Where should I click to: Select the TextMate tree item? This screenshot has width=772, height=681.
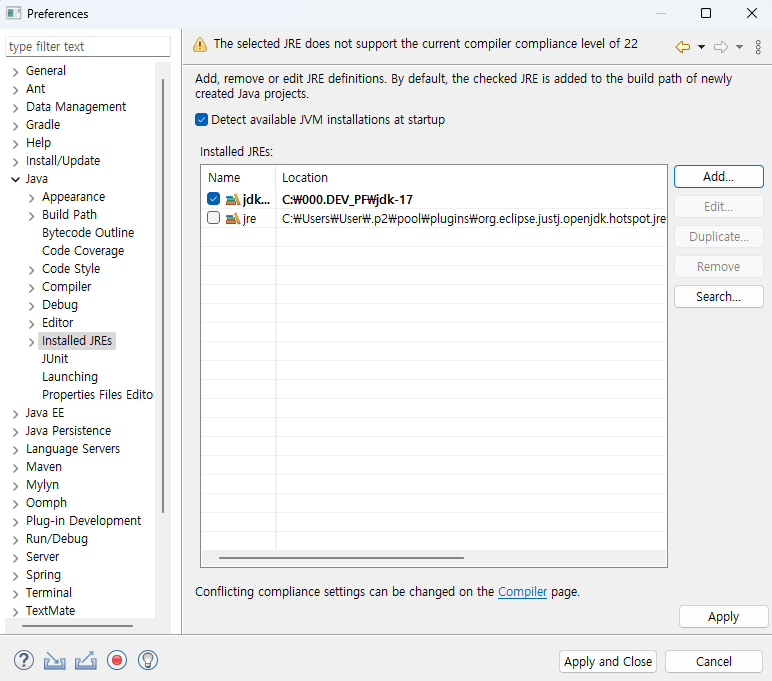tap(51, 611)
